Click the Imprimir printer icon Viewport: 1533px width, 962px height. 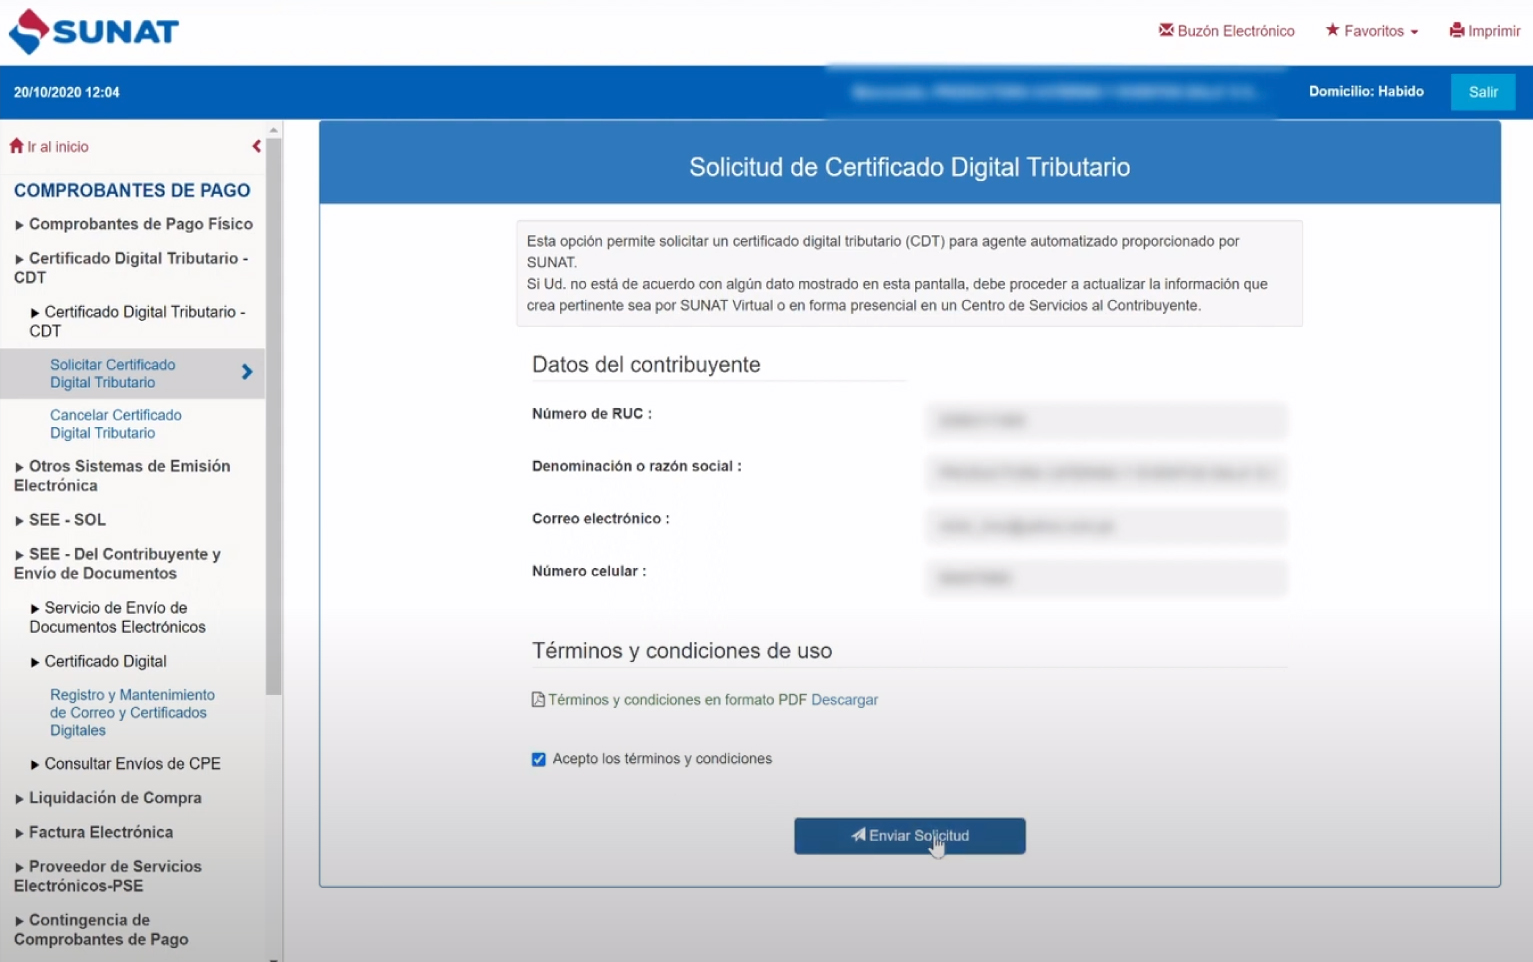[x=1457, y=31]
